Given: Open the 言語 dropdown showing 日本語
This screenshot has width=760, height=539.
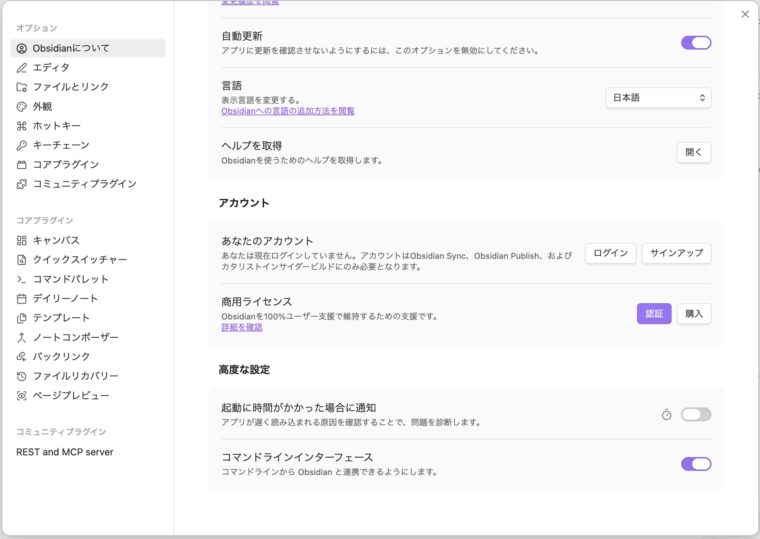Looking at the screenshot, I should click(658, 98).
